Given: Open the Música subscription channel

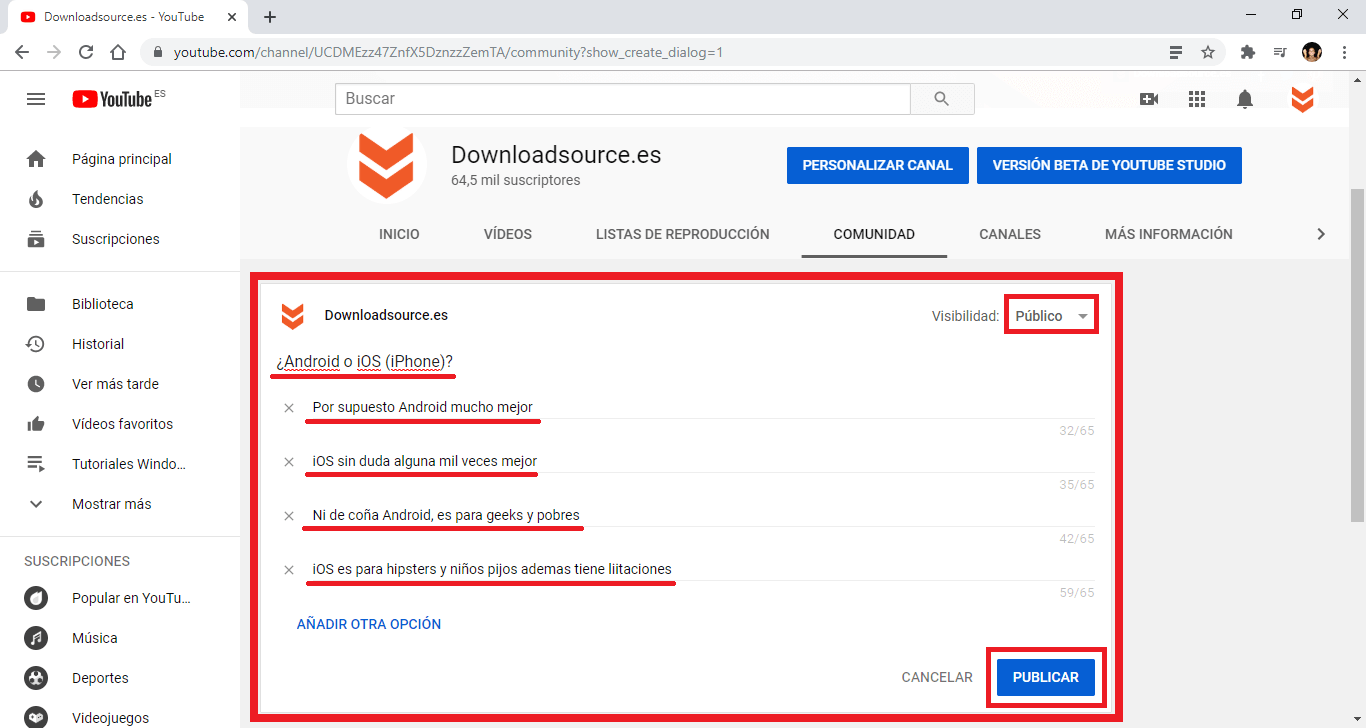Looking at the screenshot, I should (x=120, y=638).
